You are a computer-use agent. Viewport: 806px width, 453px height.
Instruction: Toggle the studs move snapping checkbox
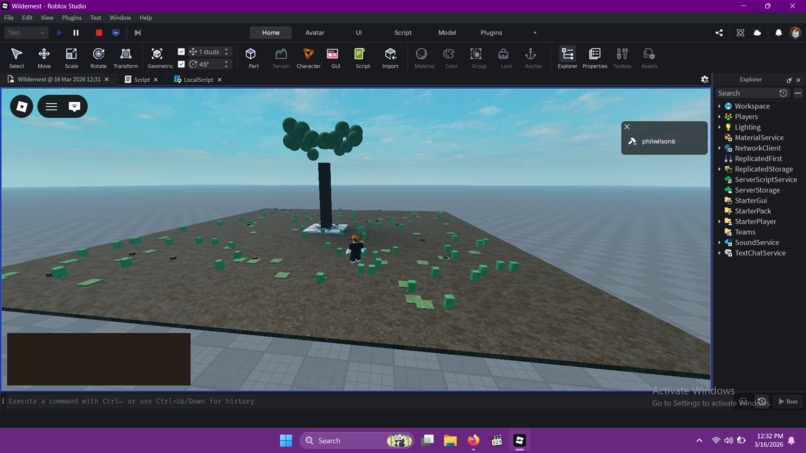181,51
